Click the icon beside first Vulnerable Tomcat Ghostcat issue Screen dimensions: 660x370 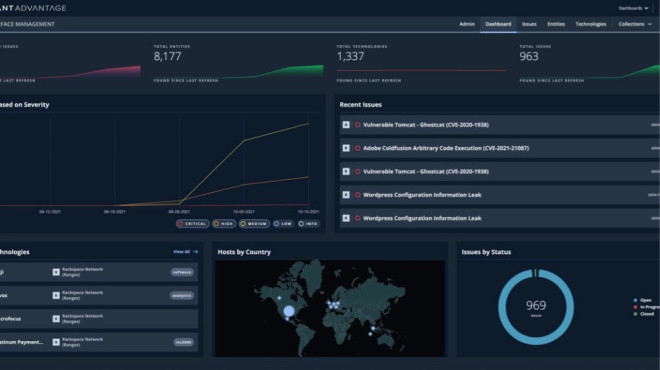pos(346,125)
